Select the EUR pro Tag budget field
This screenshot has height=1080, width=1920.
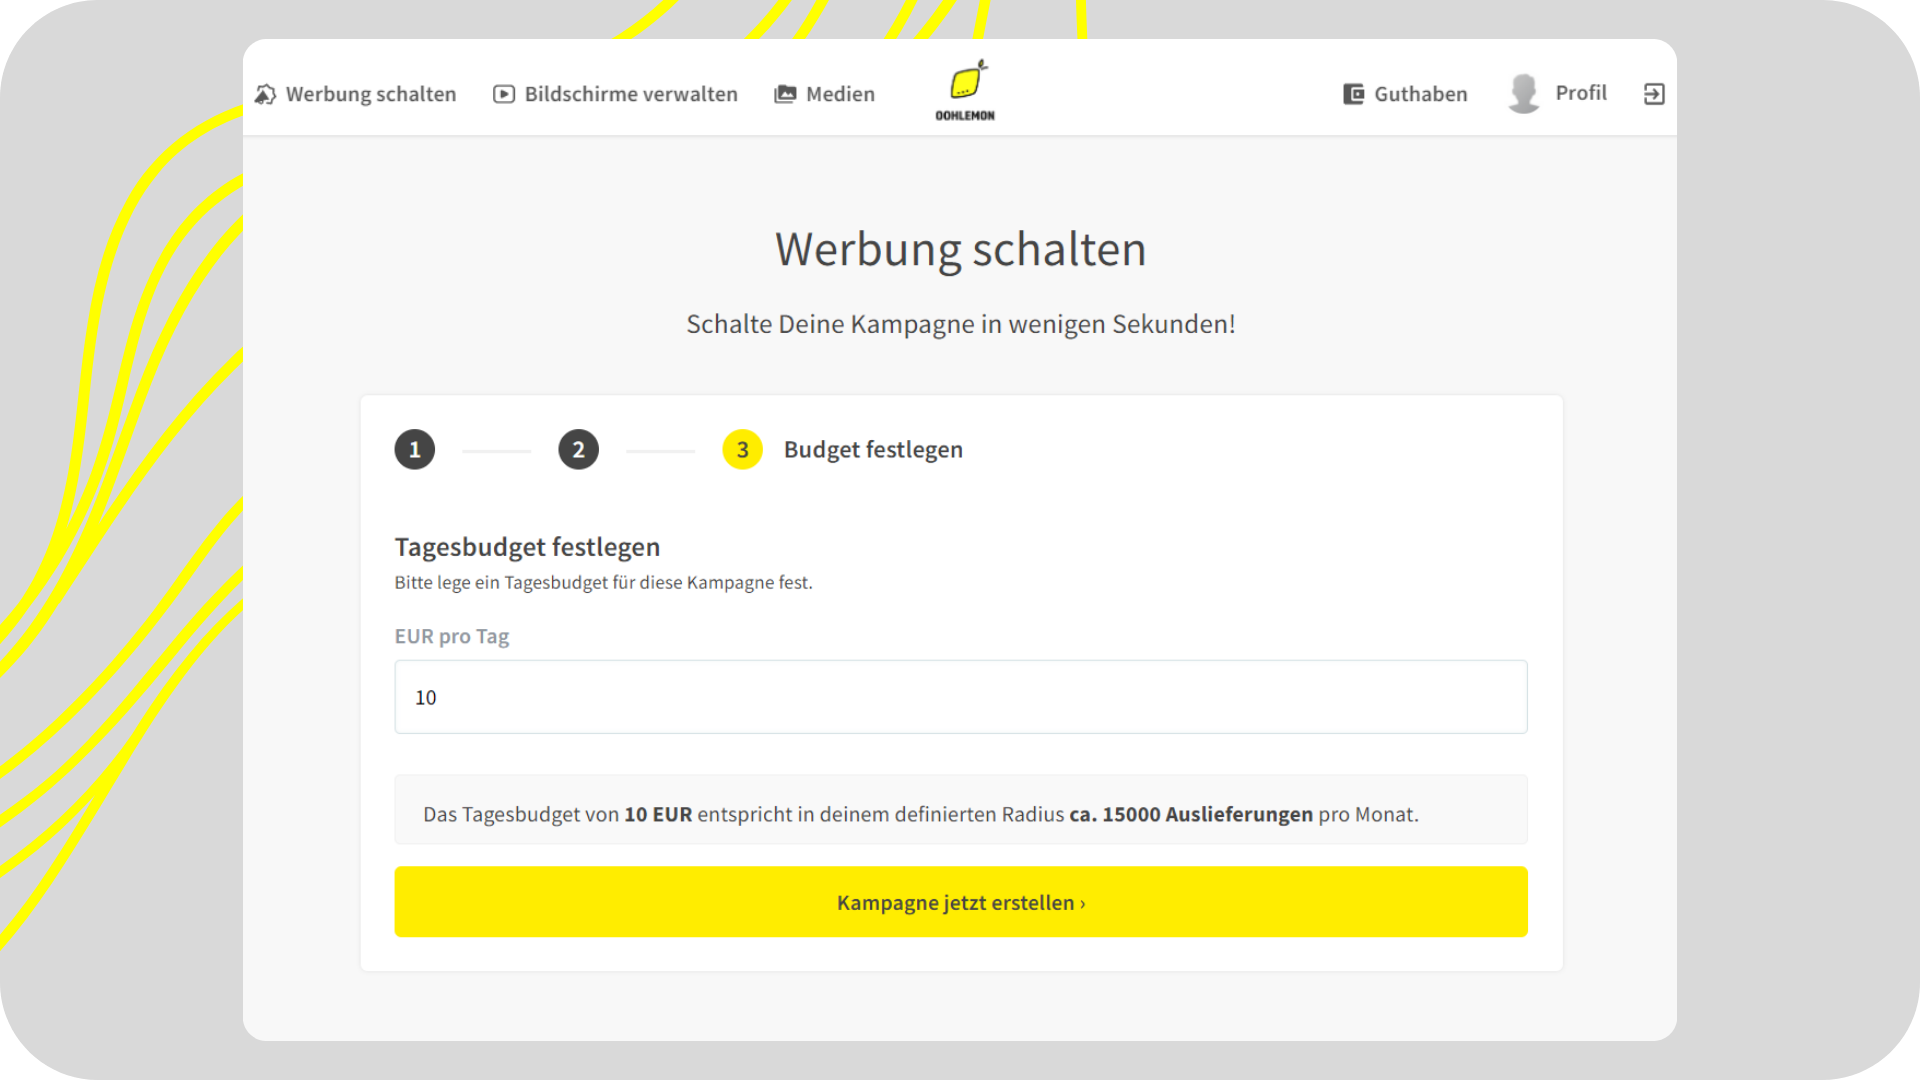(960, 697)
